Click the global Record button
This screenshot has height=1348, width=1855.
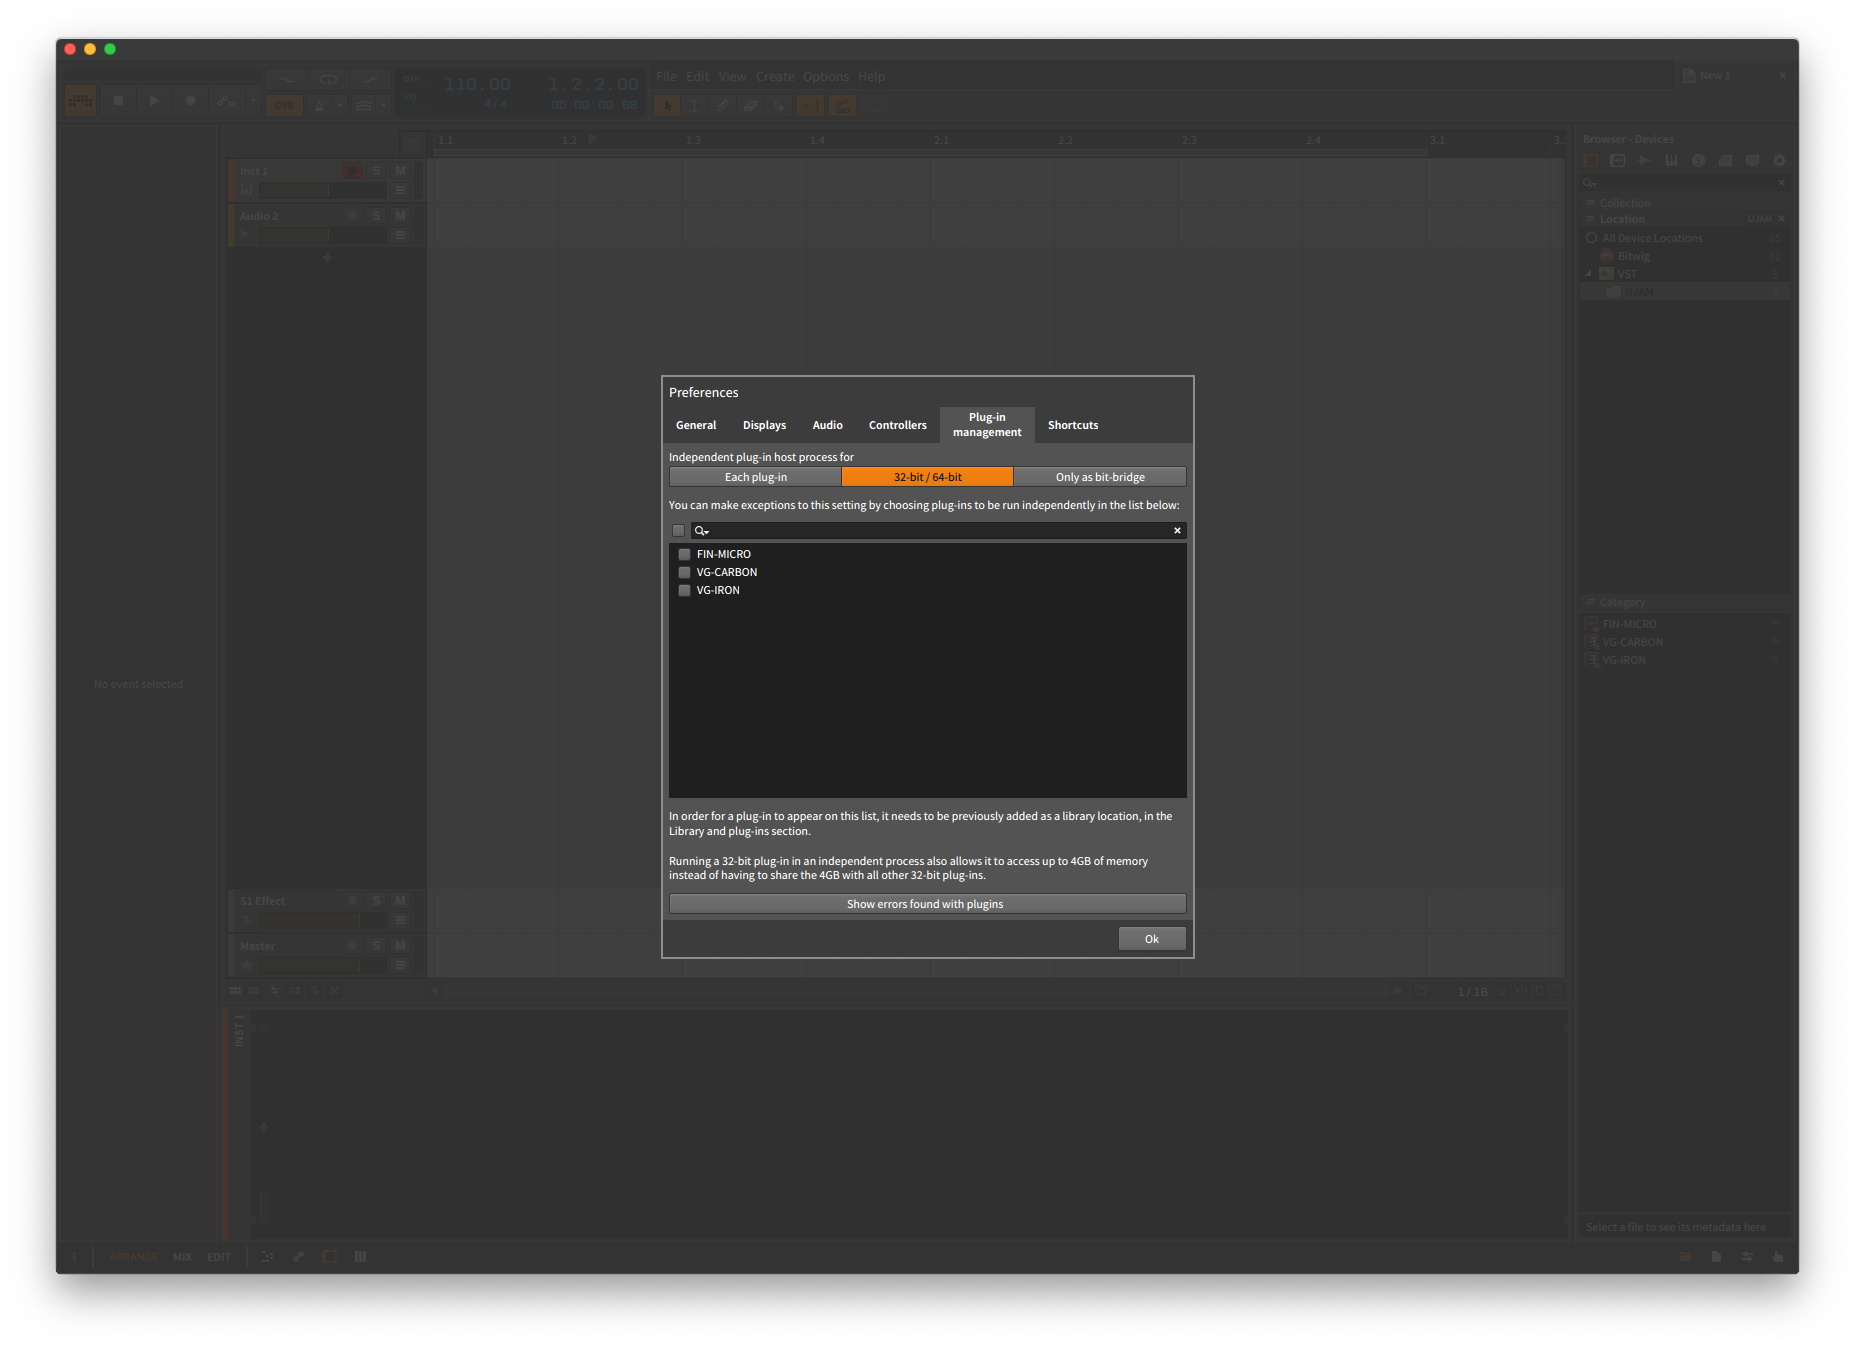click(190, 100)
